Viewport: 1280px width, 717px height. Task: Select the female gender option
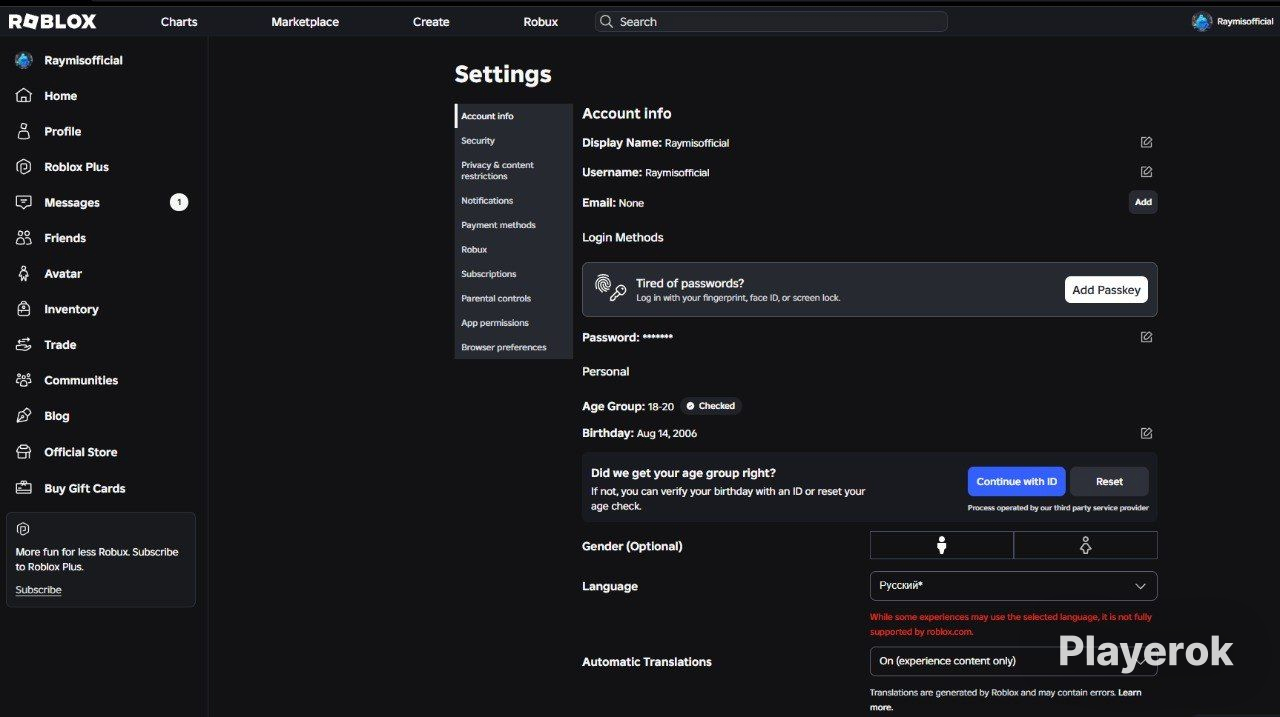tap(1085, 545)
